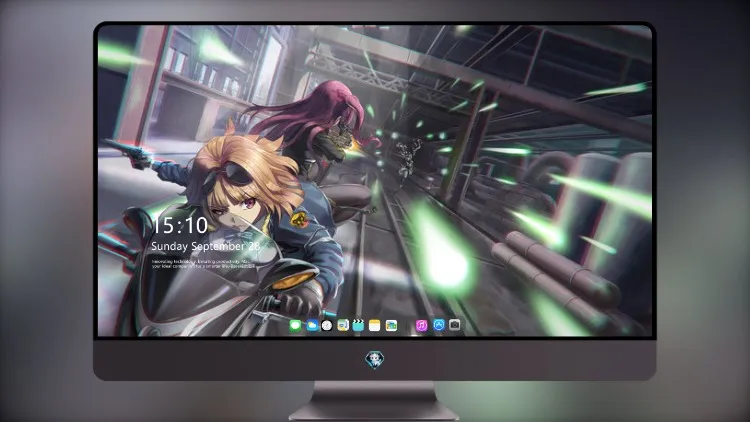Viewport: 750px width, 422px height.
Task: Open the clapperboard video app icon
Action: [358, 326]
